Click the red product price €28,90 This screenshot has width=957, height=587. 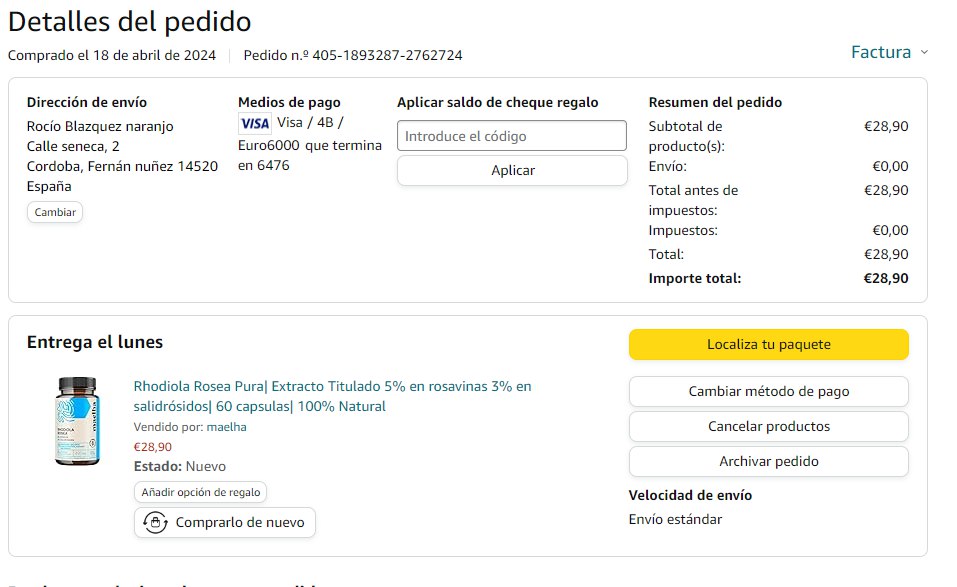click(x=152, y=447)
